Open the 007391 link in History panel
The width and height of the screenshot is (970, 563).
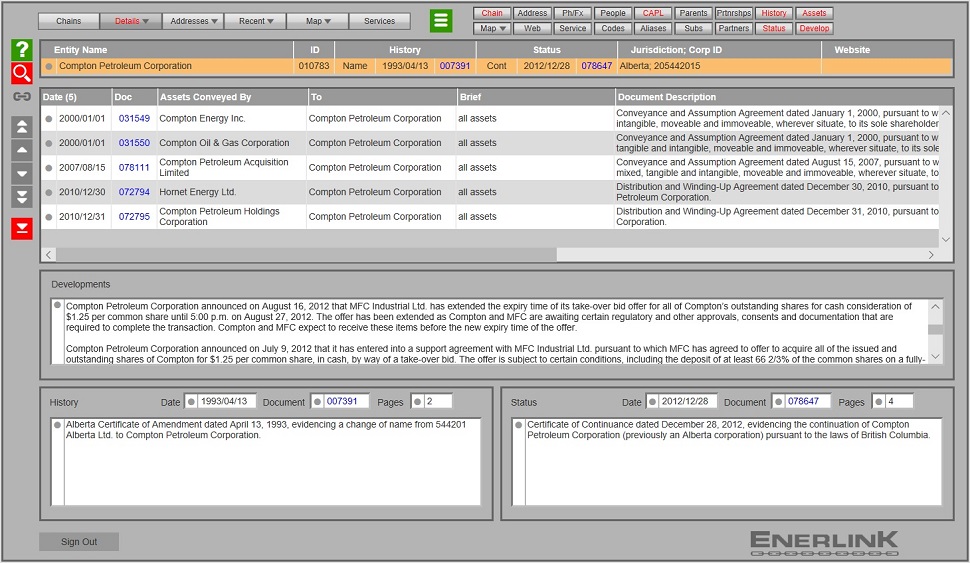pos(342,402)
